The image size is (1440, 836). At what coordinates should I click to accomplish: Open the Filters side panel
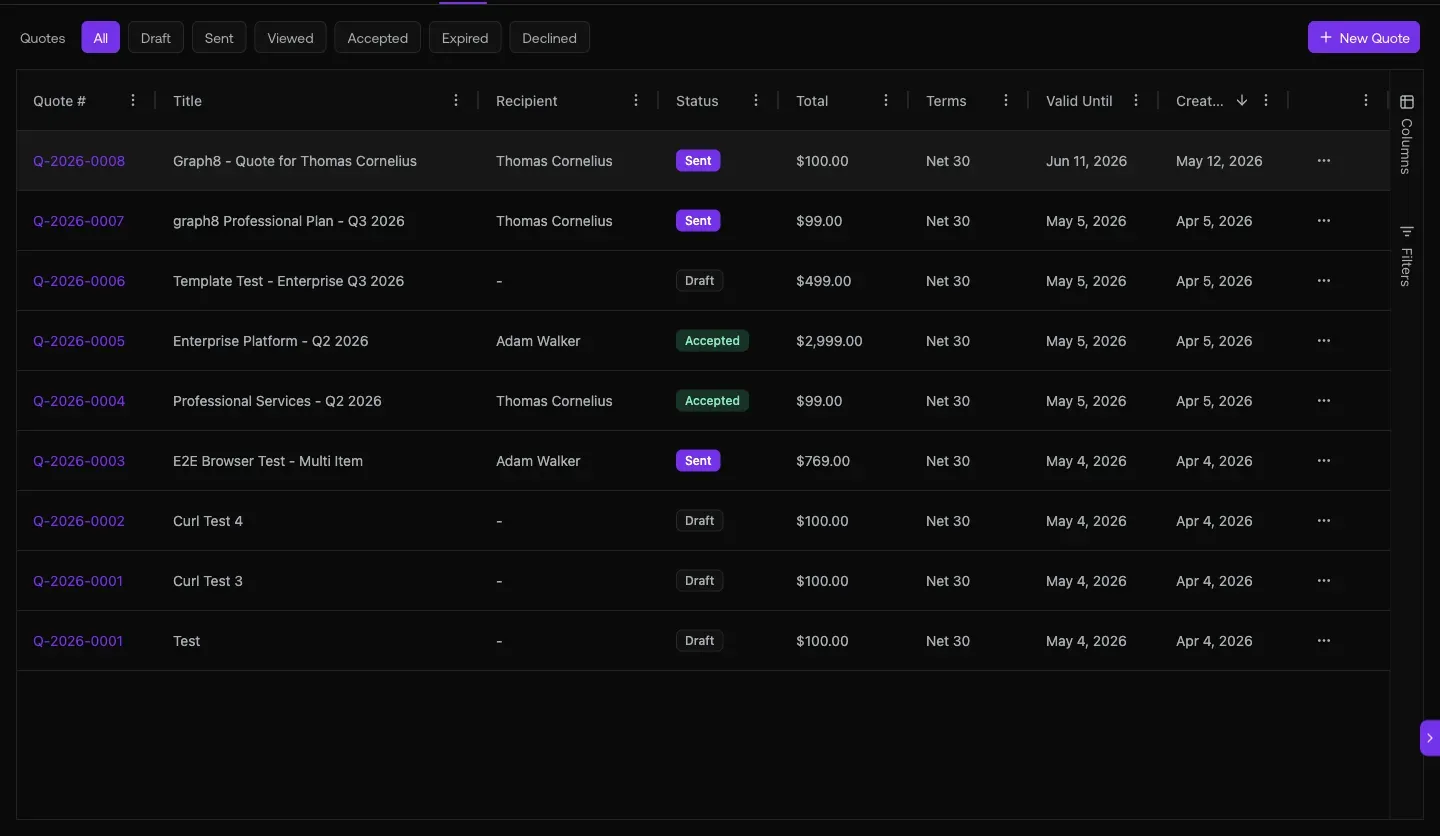1406,255
